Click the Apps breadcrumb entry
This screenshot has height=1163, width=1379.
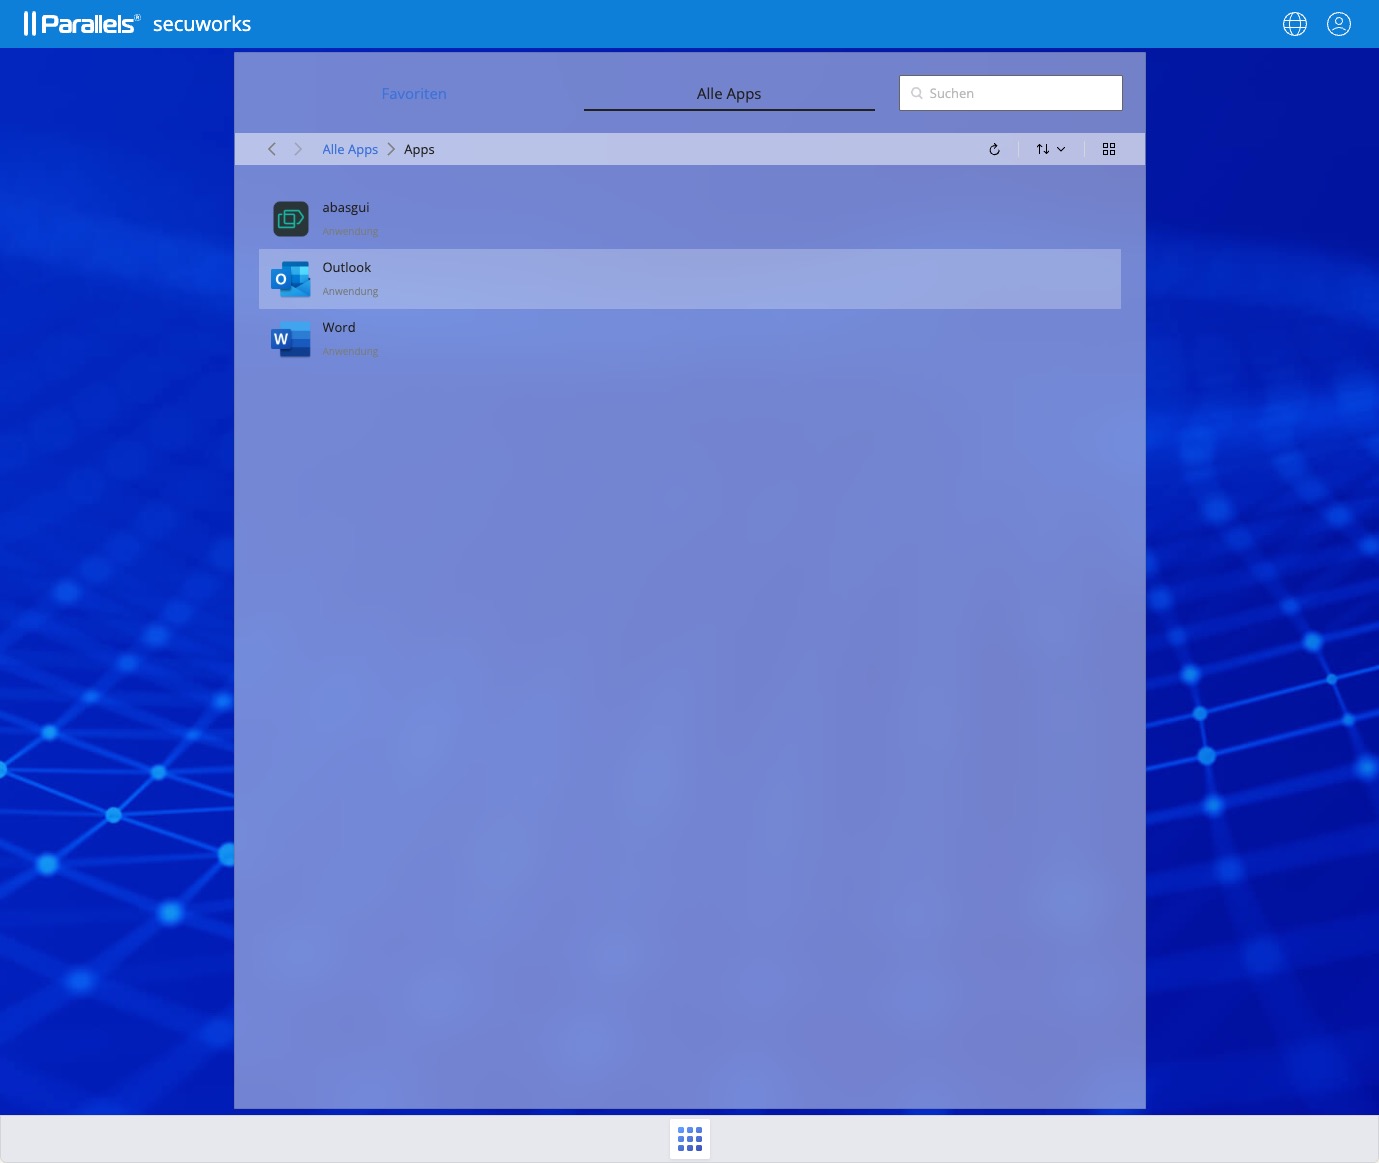(419, 149)
